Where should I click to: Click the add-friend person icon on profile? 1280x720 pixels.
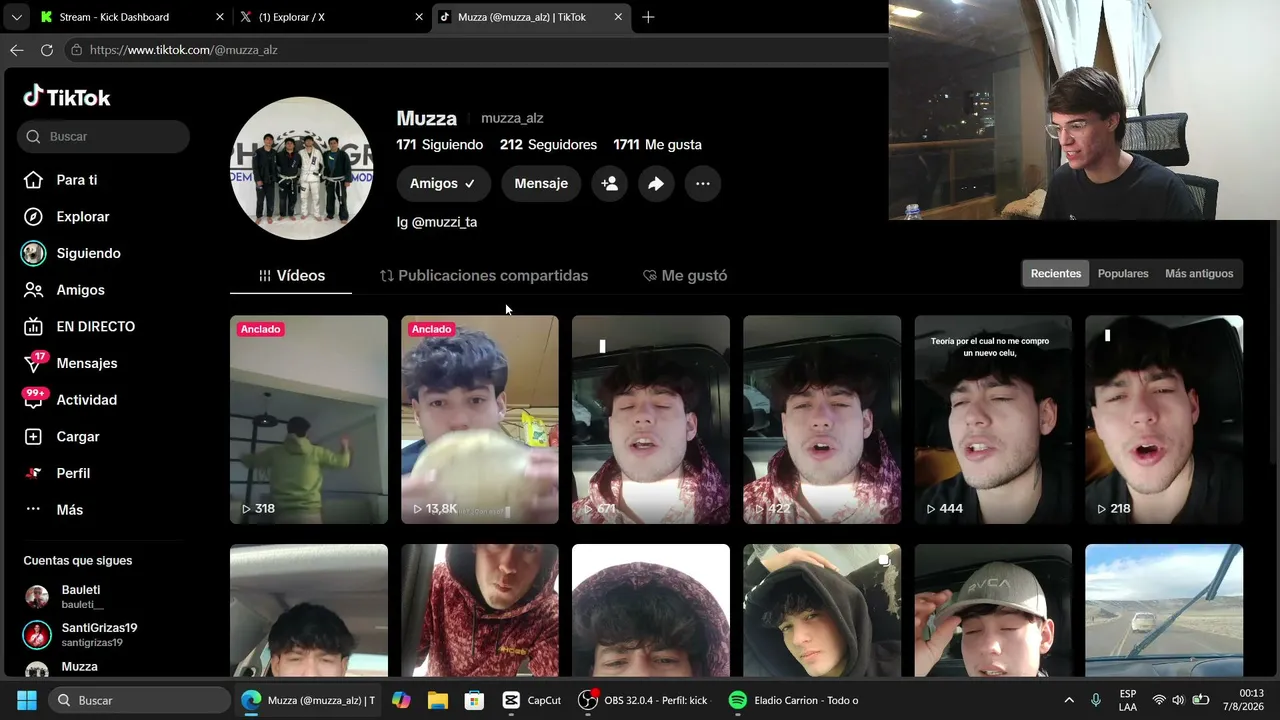click(609, 184)
